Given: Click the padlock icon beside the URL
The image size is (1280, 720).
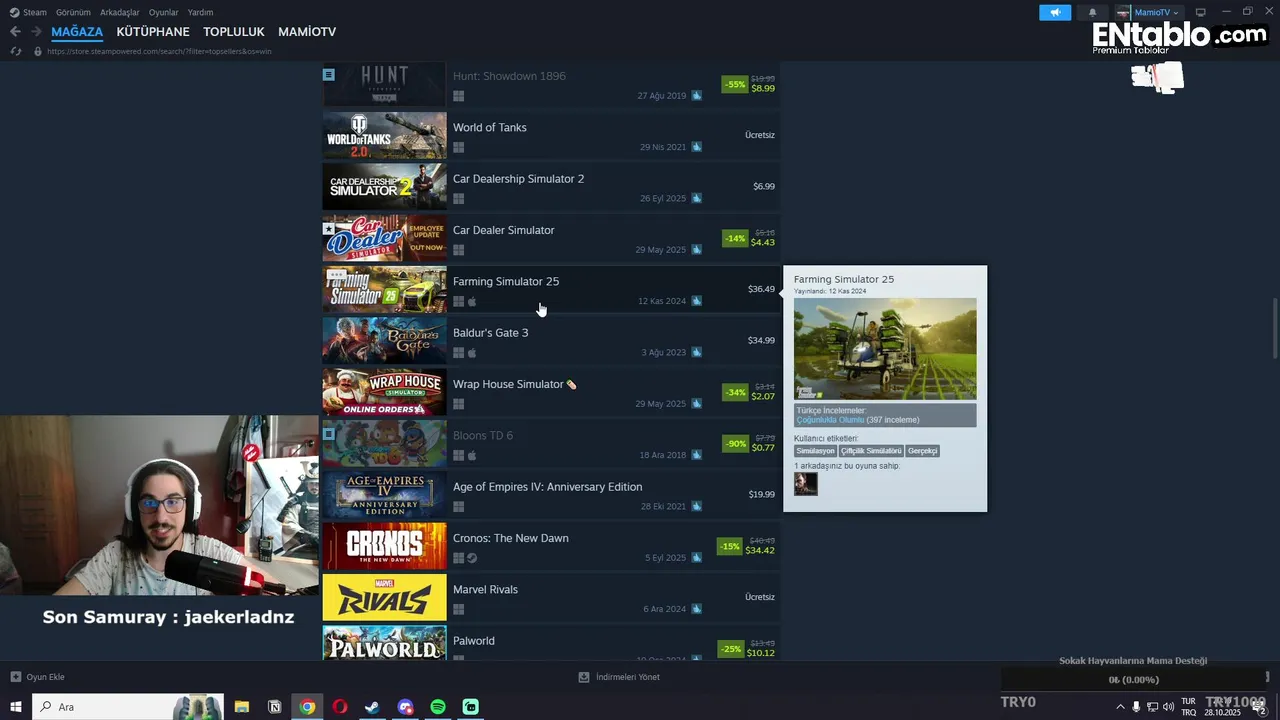Looking at the screenshot, I should tap(38, 51).
